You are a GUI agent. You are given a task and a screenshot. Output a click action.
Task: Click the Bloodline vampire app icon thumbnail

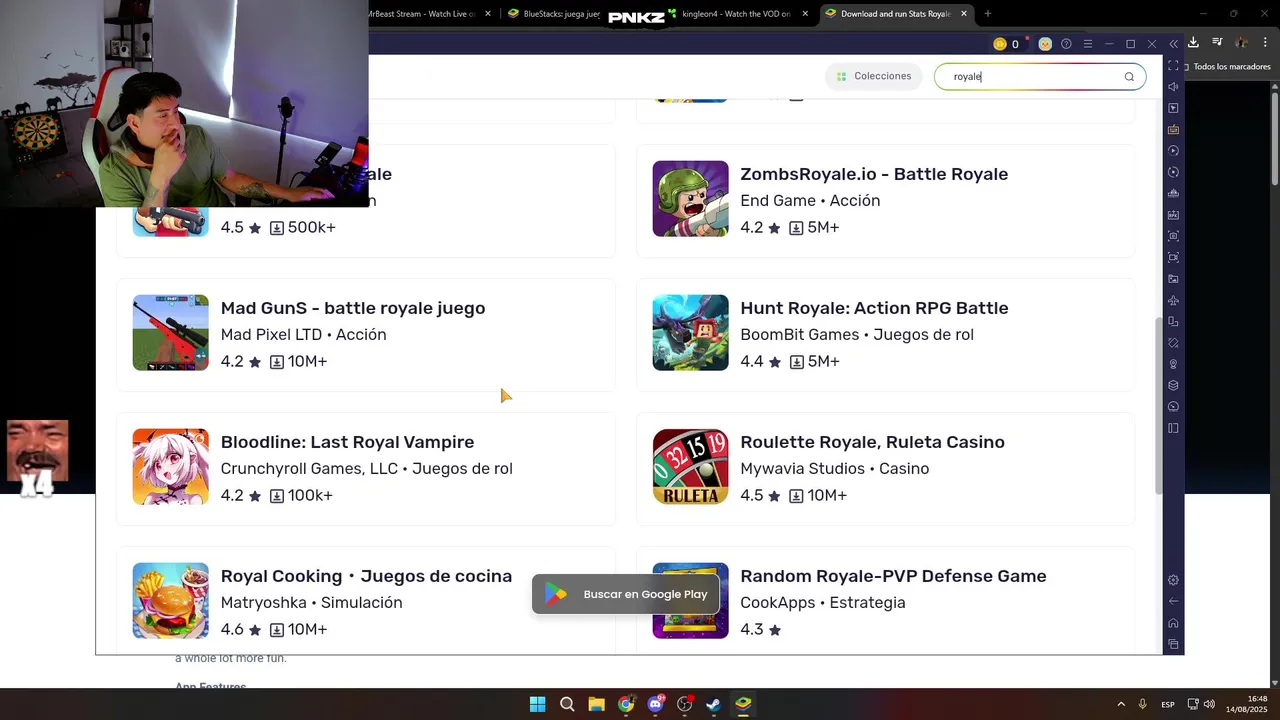171,467
